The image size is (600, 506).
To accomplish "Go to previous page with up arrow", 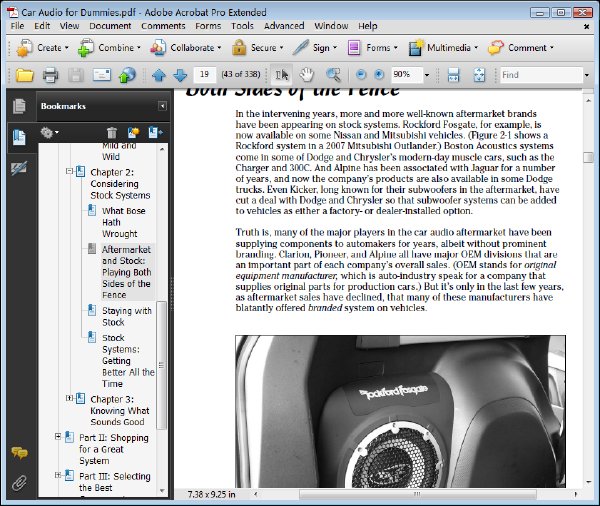I will click(159, 75).
